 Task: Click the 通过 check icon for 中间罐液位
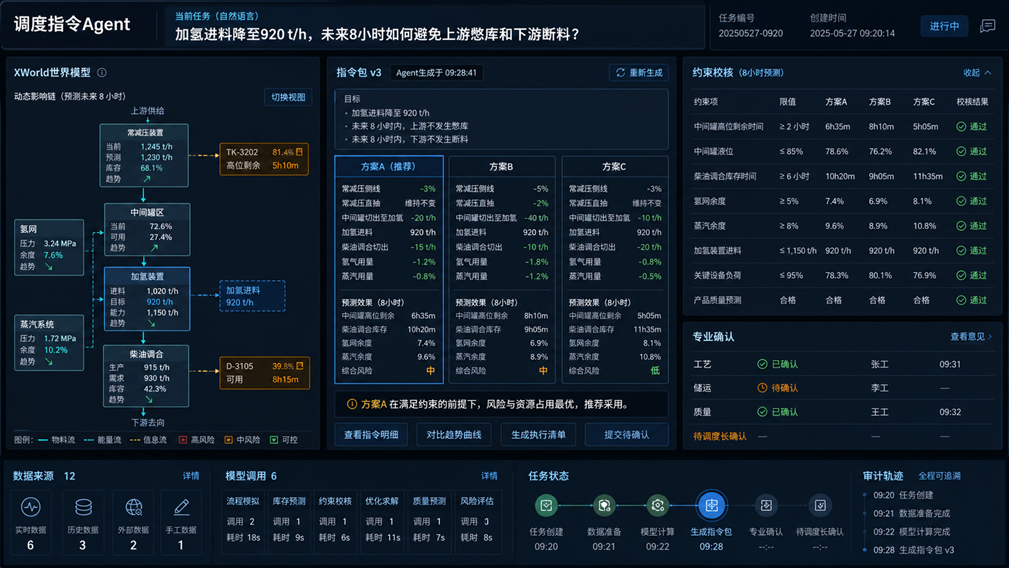961,151
